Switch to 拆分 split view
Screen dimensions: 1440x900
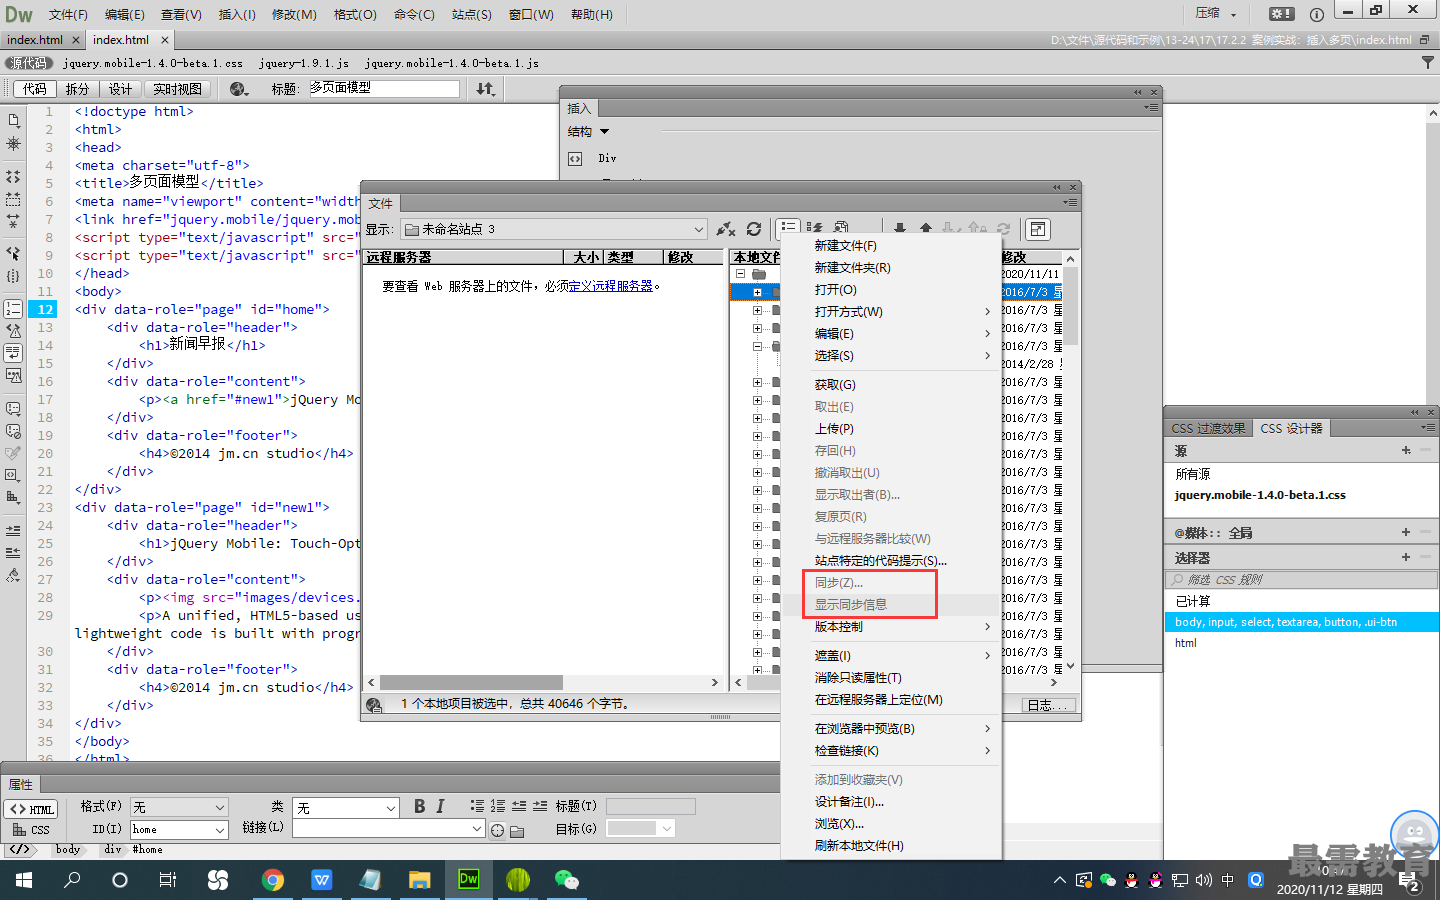coord(77,89)
